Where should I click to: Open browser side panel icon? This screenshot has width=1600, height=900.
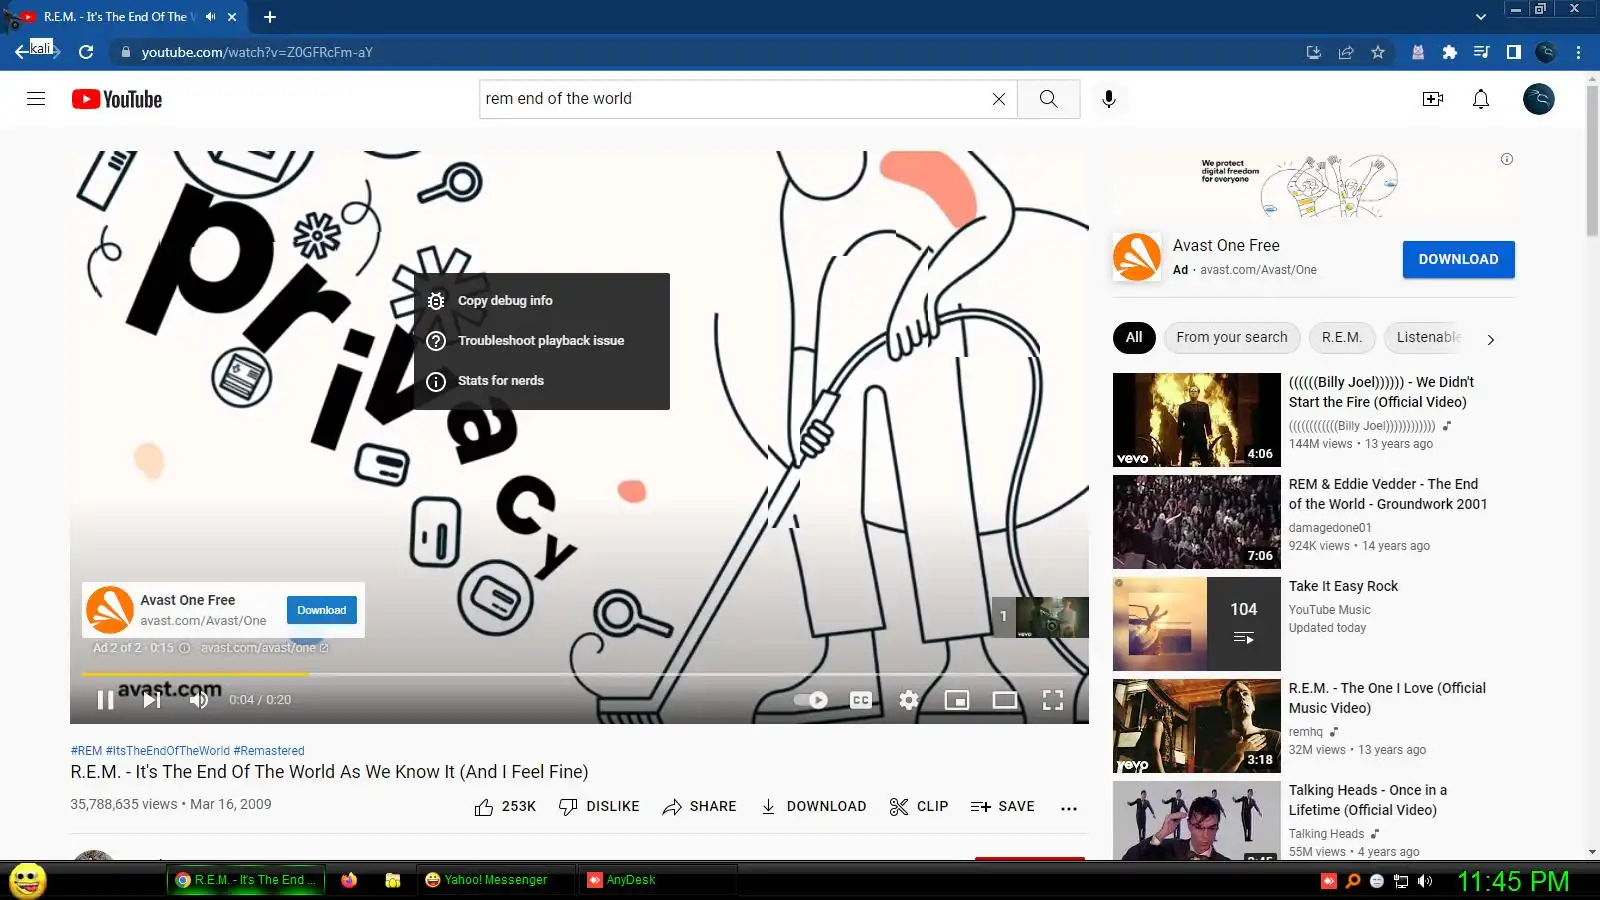(1514, 52)
